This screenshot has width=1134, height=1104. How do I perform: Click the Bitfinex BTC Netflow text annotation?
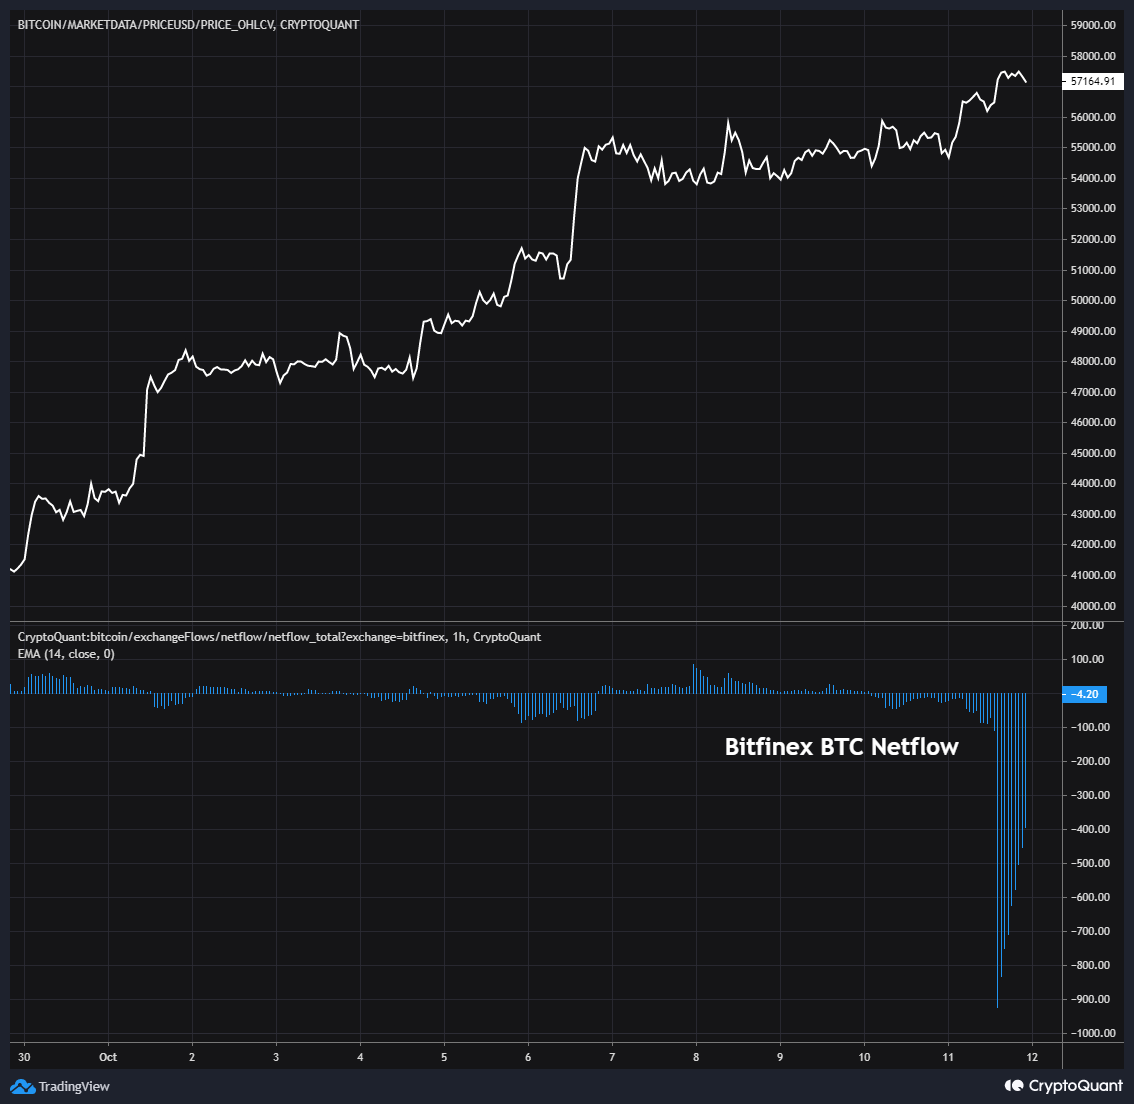coord(840,747)
